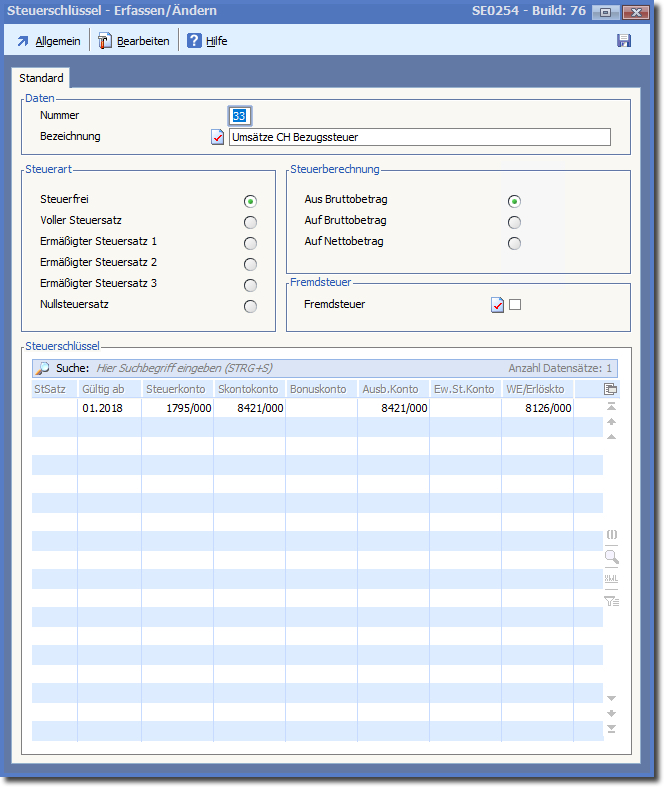Click the note icon beside Bezeichnung field
The width and height of the screenshot is (664, 787).
[x=218, y=138]
